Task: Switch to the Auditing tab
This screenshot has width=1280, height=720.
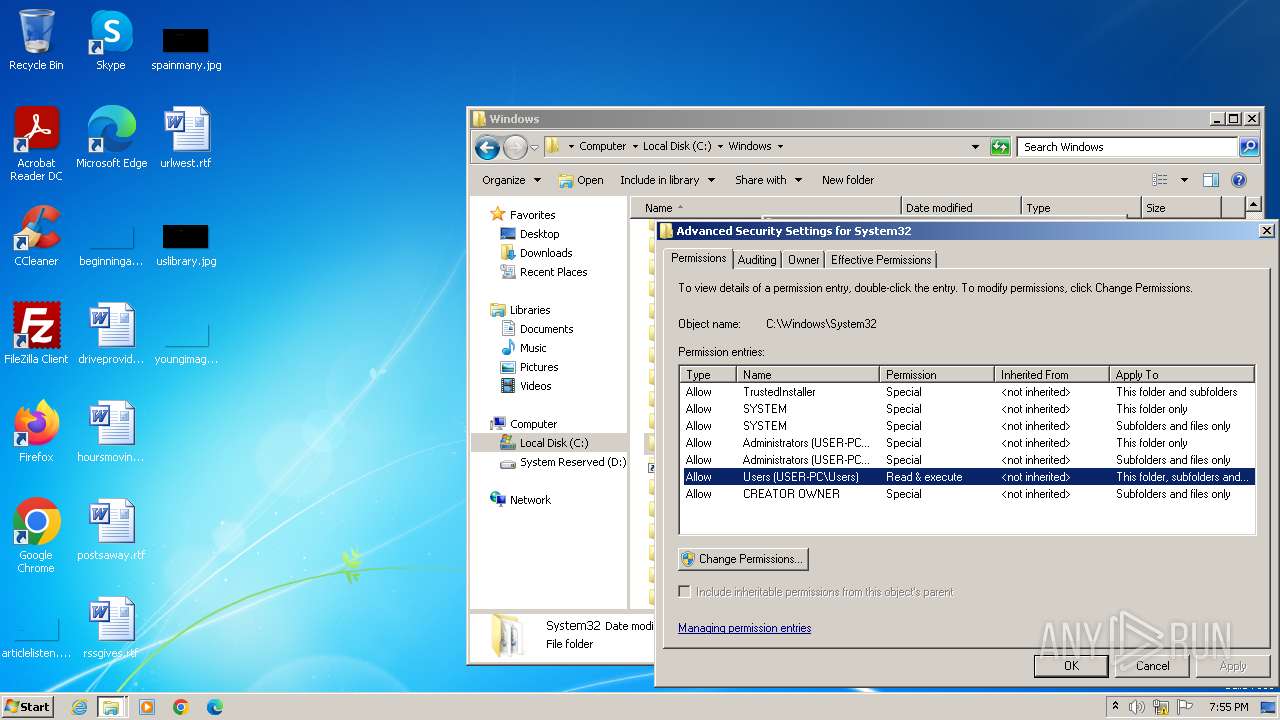Action: click(757, 260)
